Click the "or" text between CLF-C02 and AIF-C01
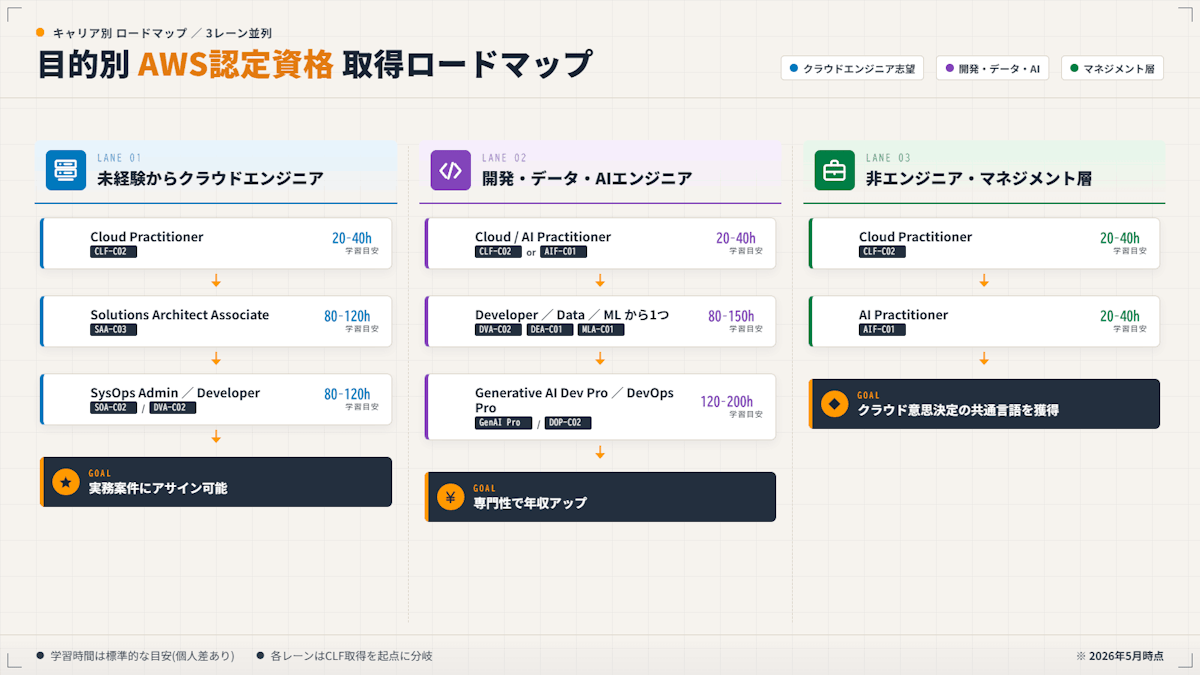 point(531,252)
